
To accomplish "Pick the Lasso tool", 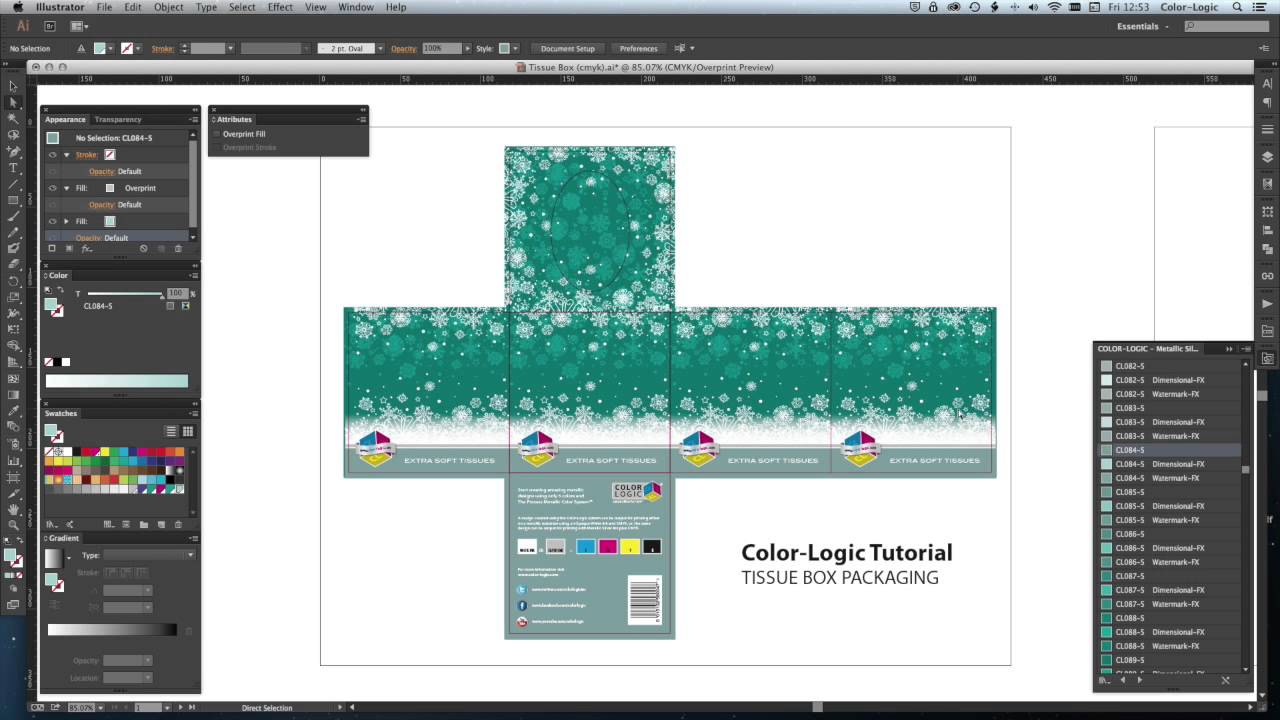I will [13, 134].
